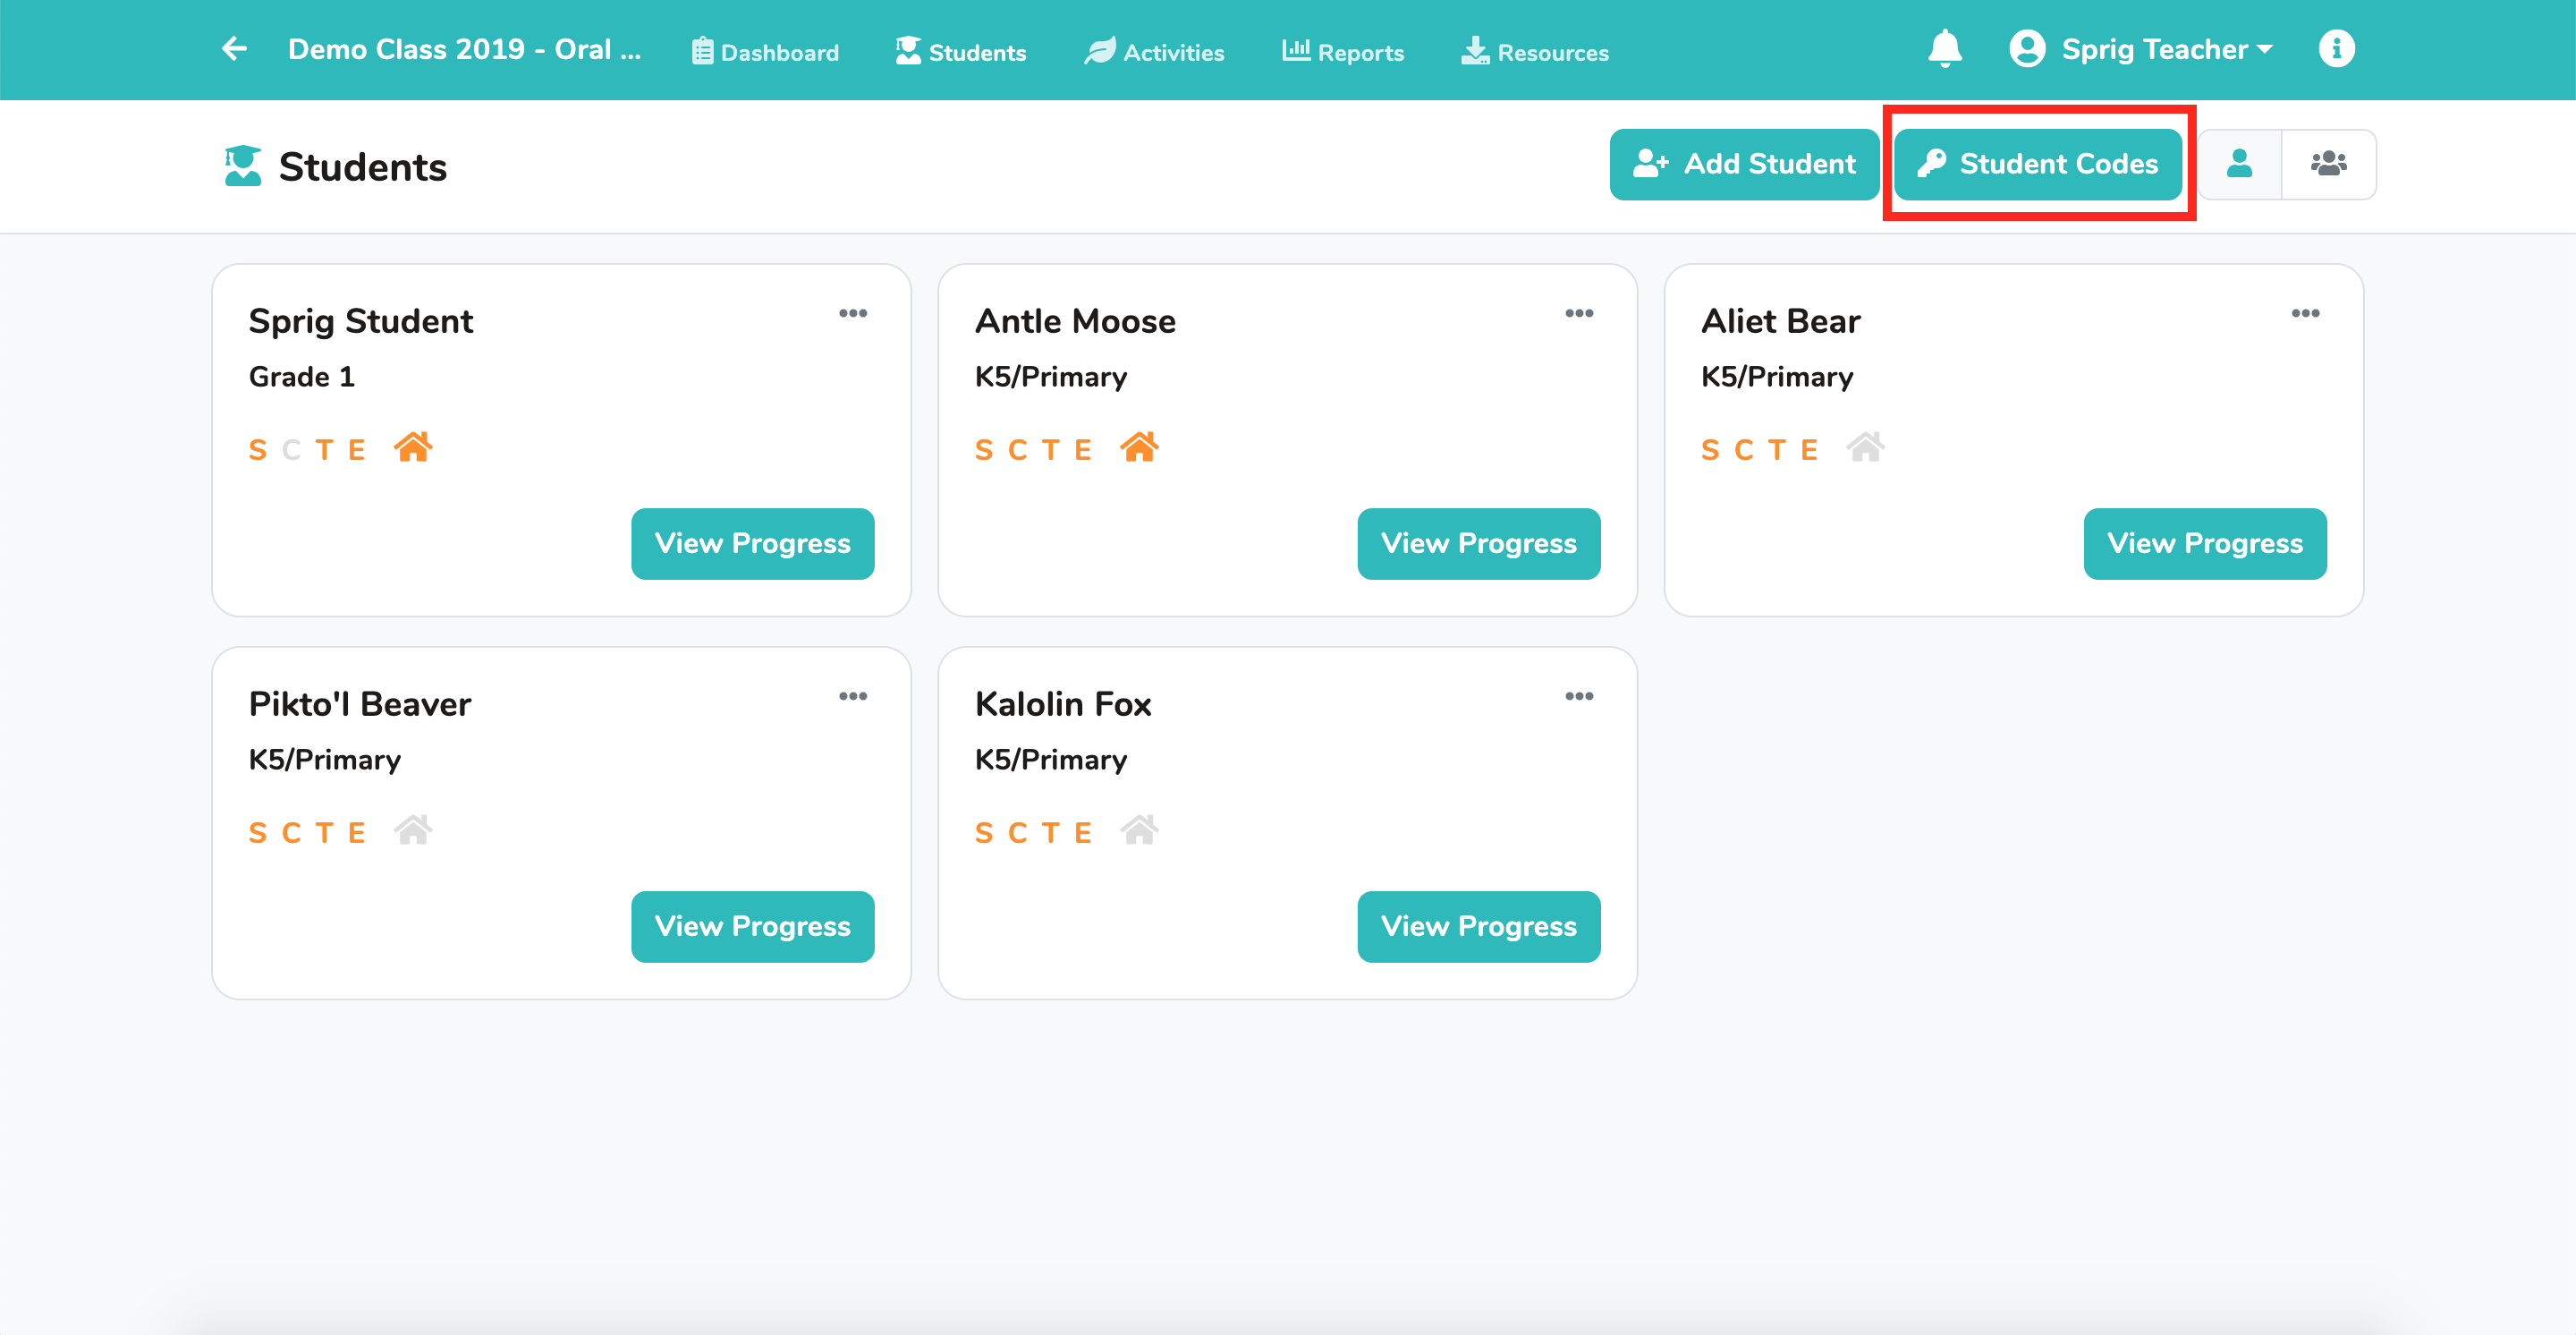Click S indicator on Antle Moose card
The image size is (2576, 1335).
(x=984, y=450)
